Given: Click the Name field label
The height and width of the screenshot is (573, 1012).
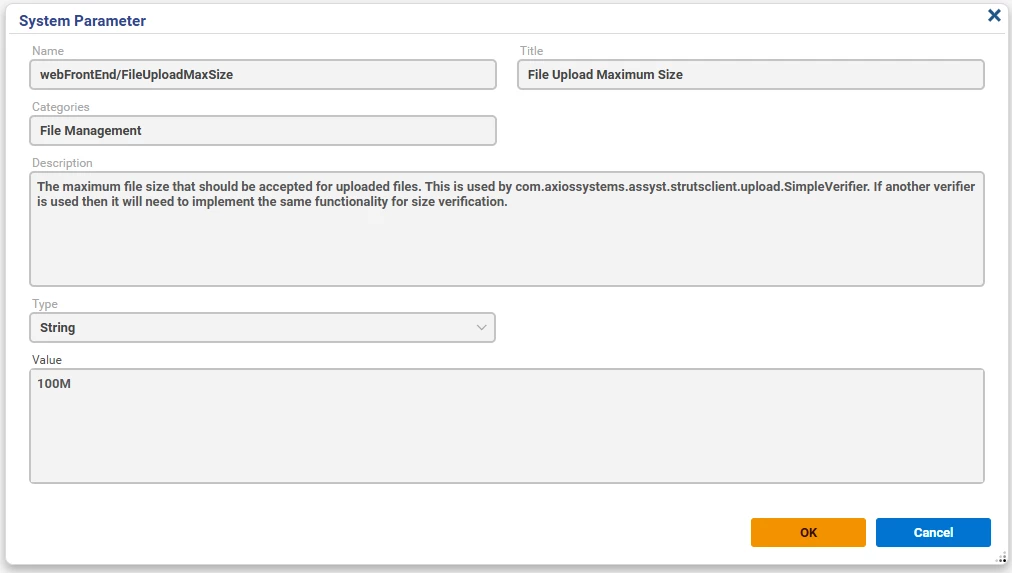Looking at the screenshot, I should (48, 51).
